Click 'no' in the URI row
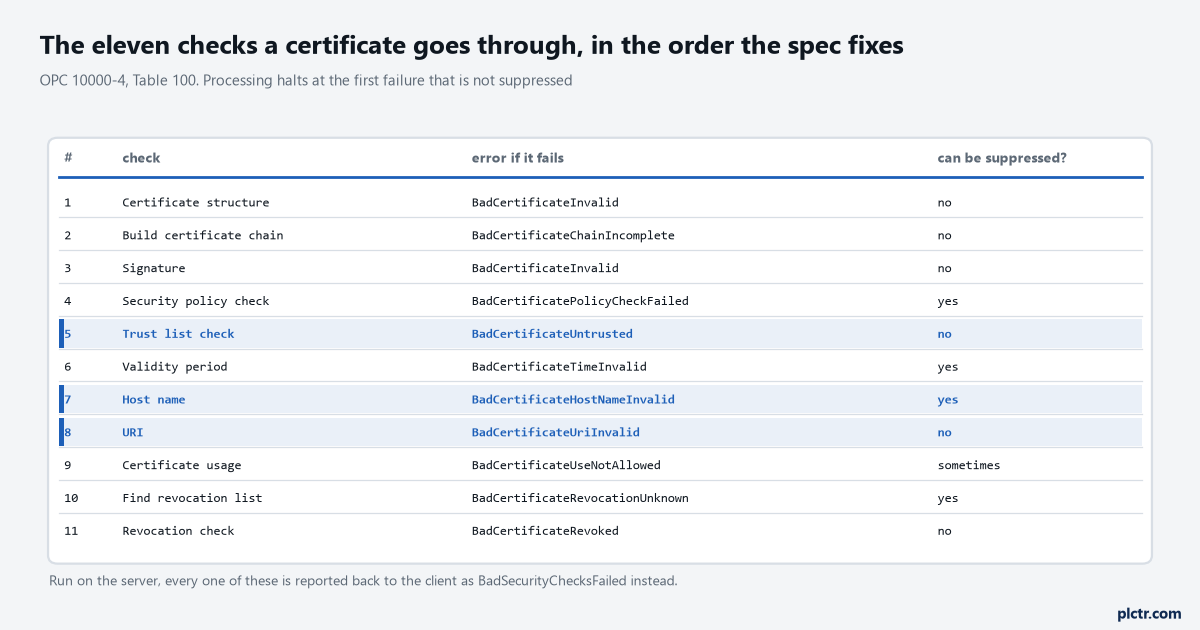The height and width of the screenshot is (630, 1200). 944,433
